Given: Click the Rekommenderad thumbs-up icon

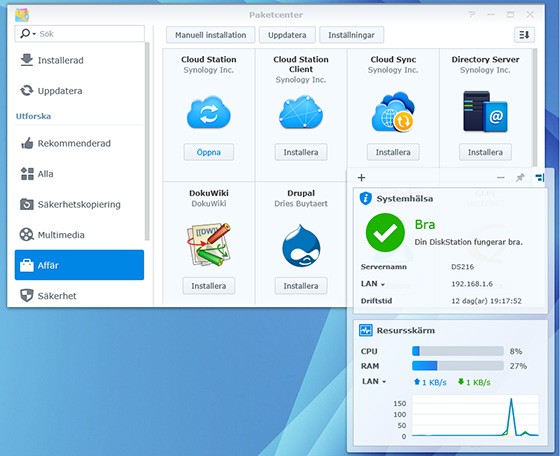Looking at the screenshot, I should tap(27, 143).
